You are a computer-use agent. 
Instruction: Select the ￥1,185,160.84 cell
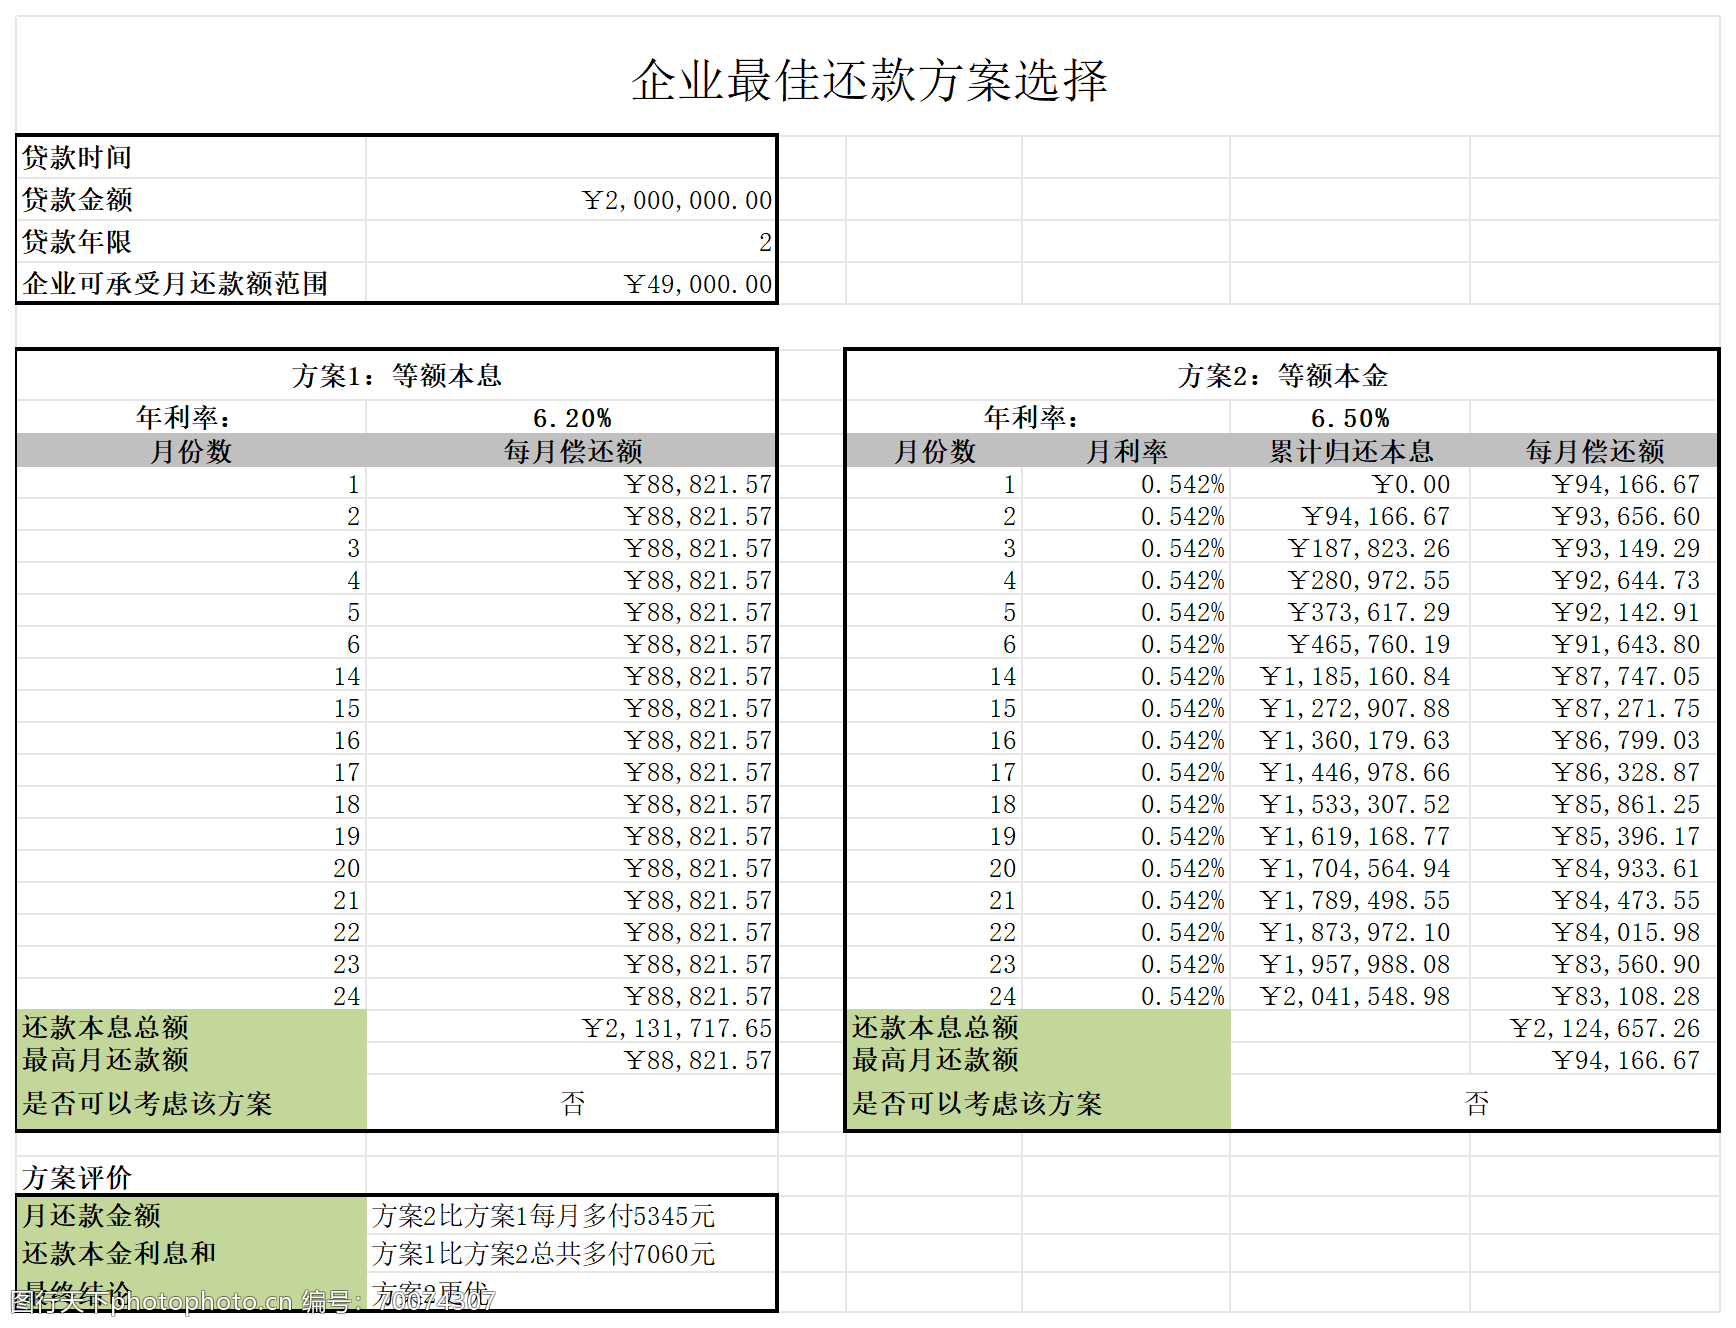pos(1350,677)
